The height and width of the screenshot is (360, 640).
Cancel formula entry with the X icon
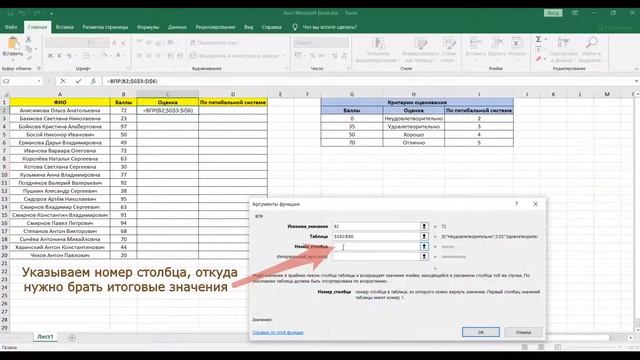tap(63, 81)
